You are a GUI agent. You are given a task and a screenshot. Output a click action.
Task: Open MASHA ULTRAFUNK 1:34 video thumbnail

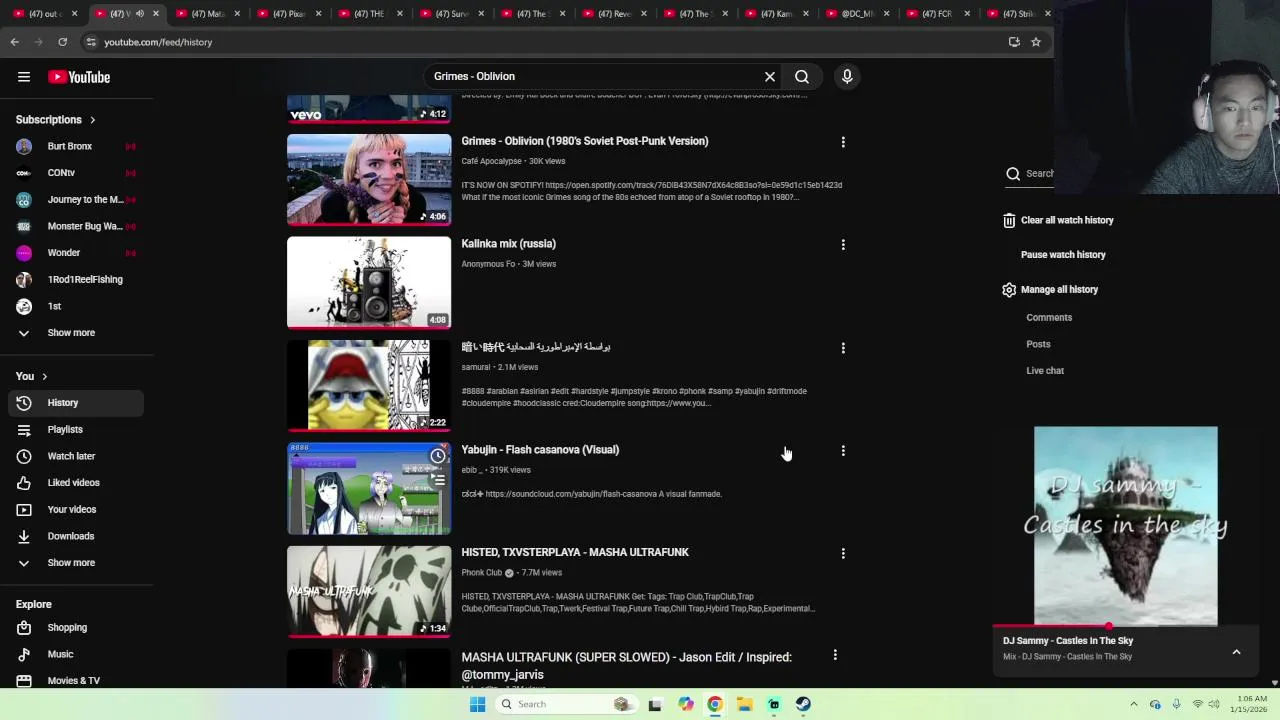[x=369, y=591]
